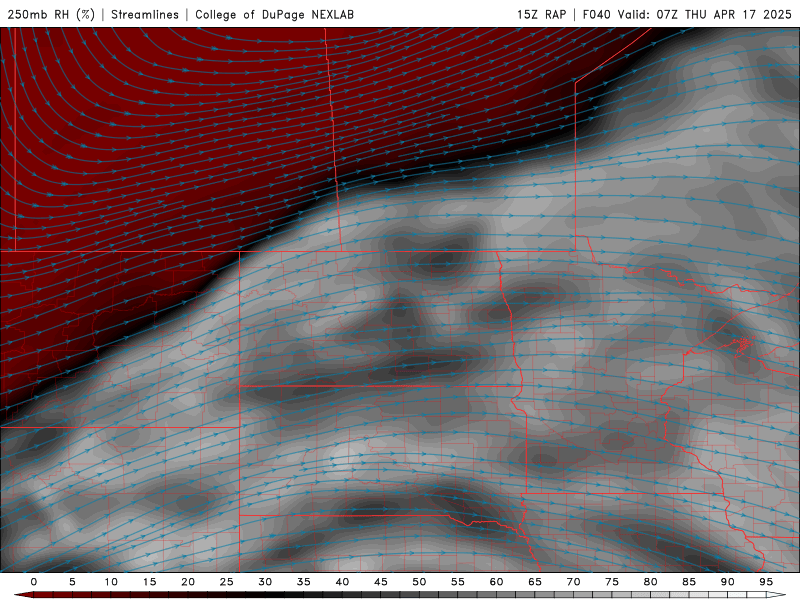The width and height of the screenshot is (800, 600).
Task: Click the "90" label on the color scale
Action: coord(728,582)
